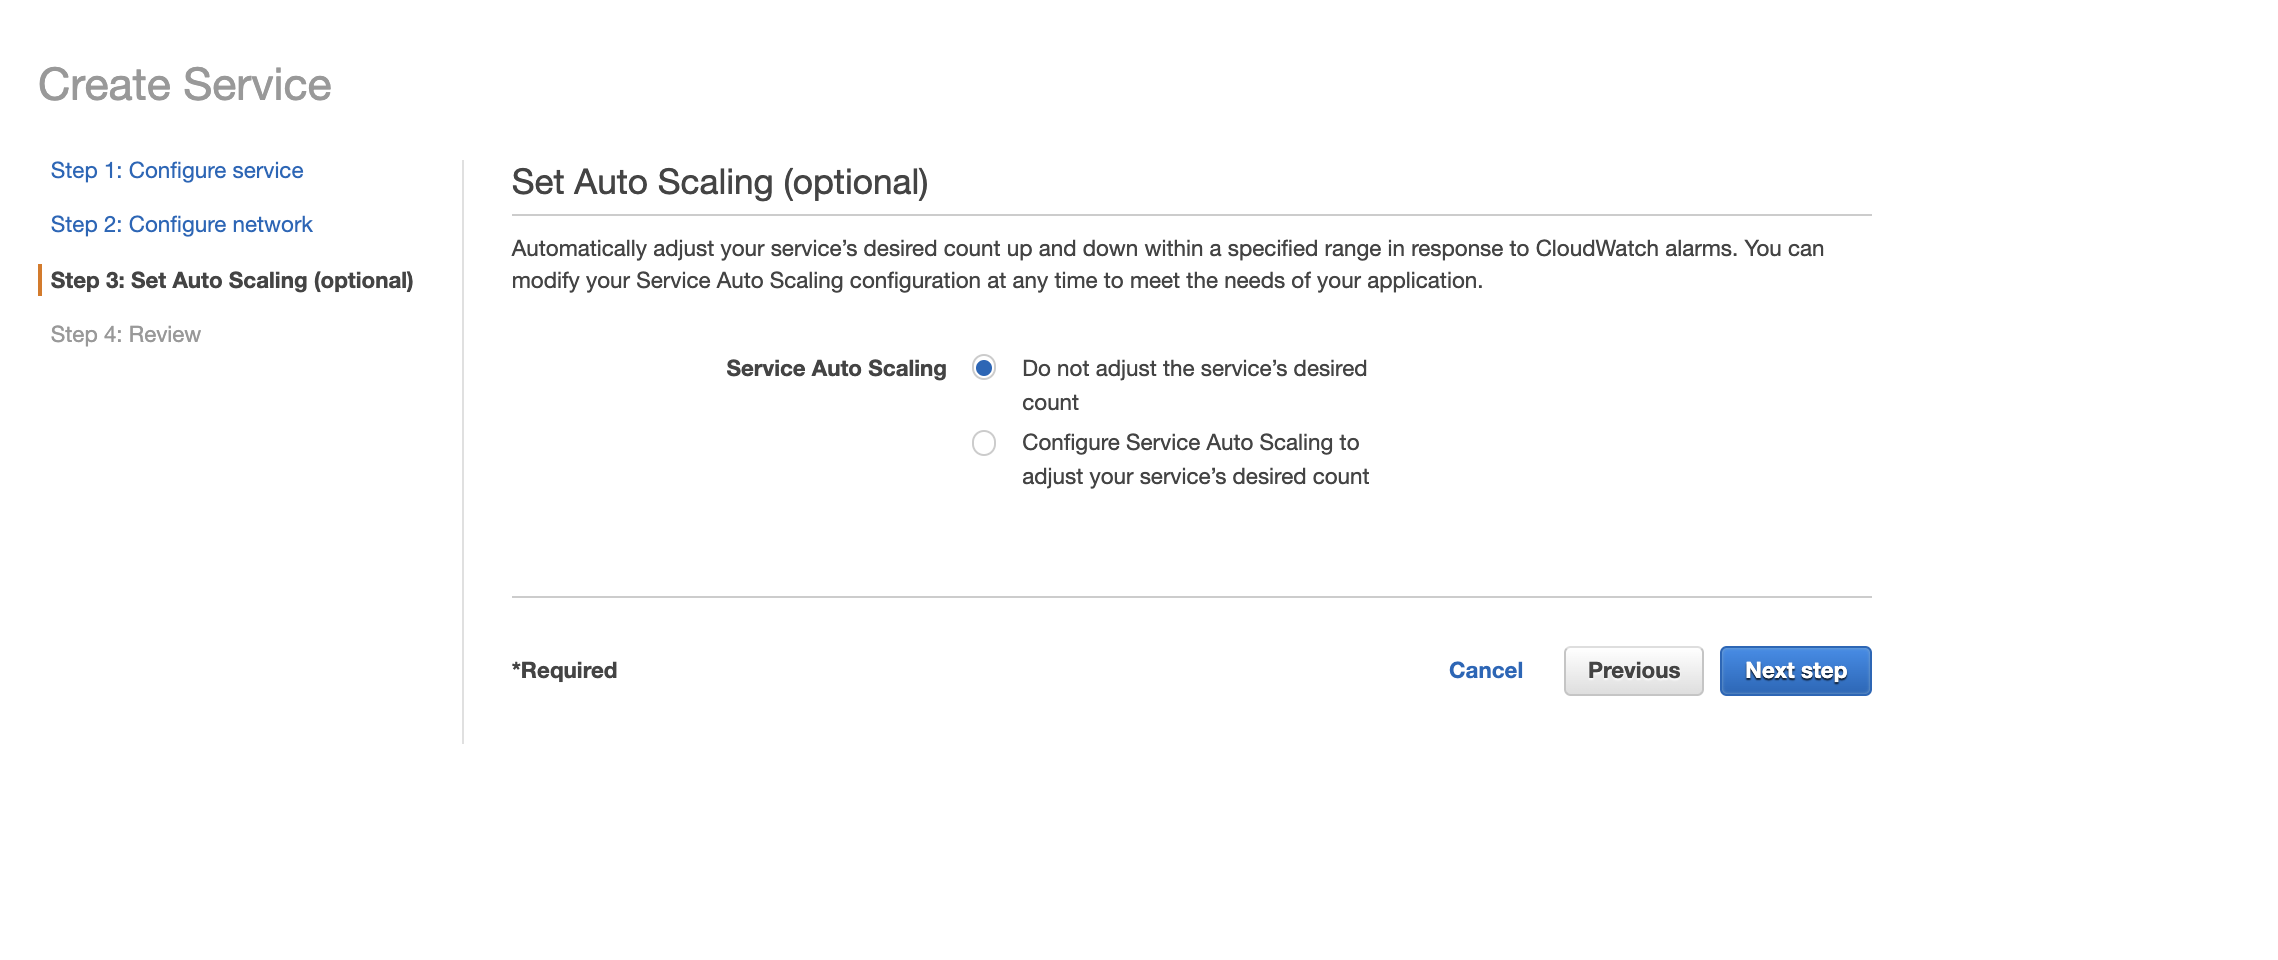Click the *Required text label

pyautogui.click(x=564, y=670)
